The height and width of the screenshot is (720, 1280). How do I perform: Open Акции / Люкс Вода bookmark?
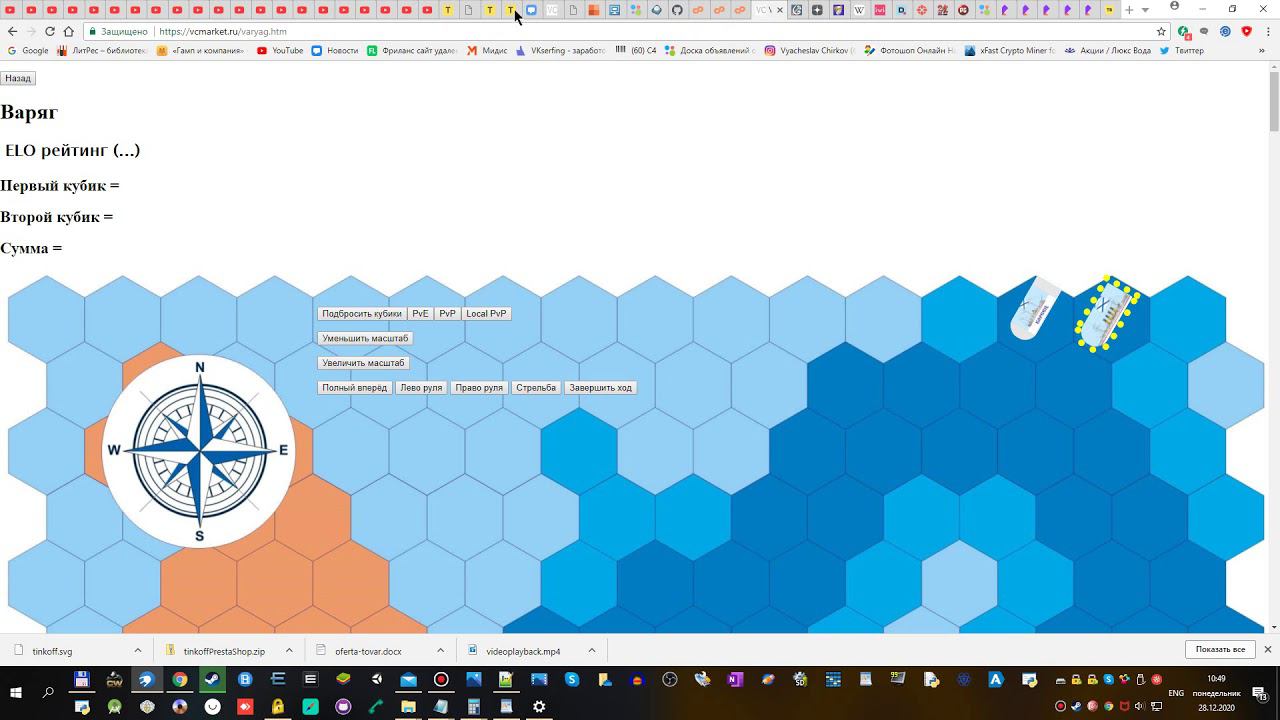1108,50
